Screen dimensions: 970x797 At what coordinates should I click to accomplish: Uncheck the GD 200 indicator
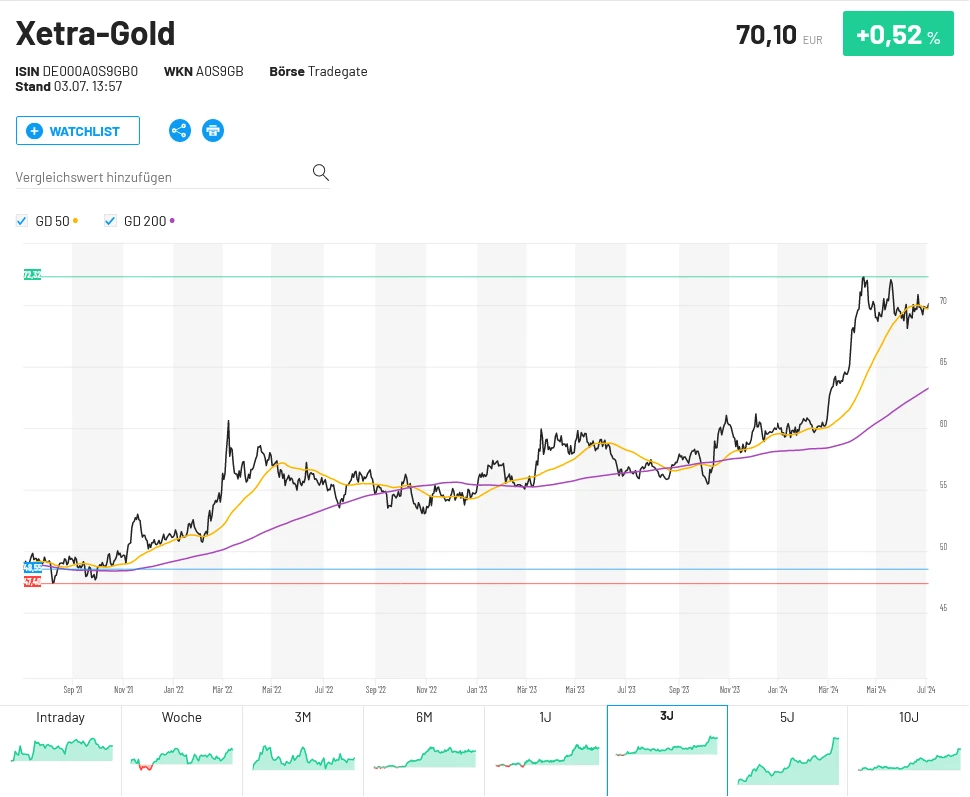coord(110,221)
